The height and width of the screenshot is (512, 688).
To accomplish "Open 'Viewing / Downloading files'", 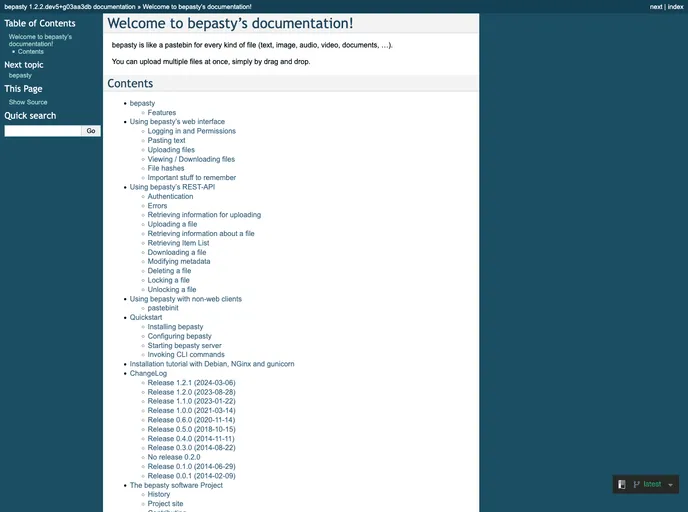I will click(191, 159).
